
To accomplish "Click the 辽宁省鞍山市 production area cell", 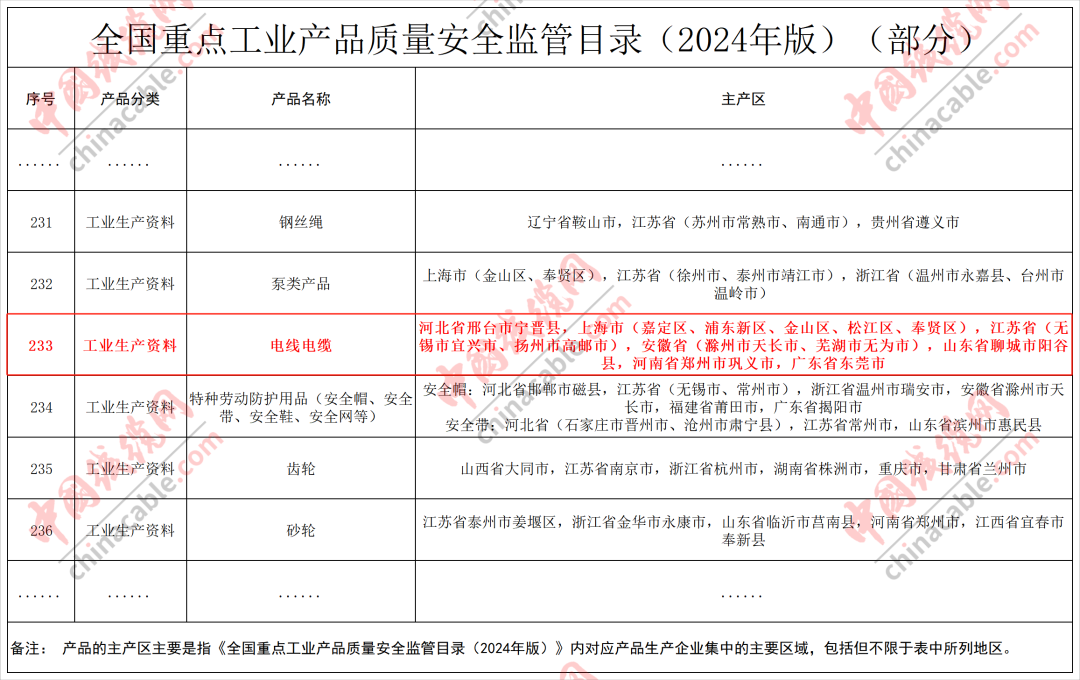I will pyautogui.click(x=743, y=223).
